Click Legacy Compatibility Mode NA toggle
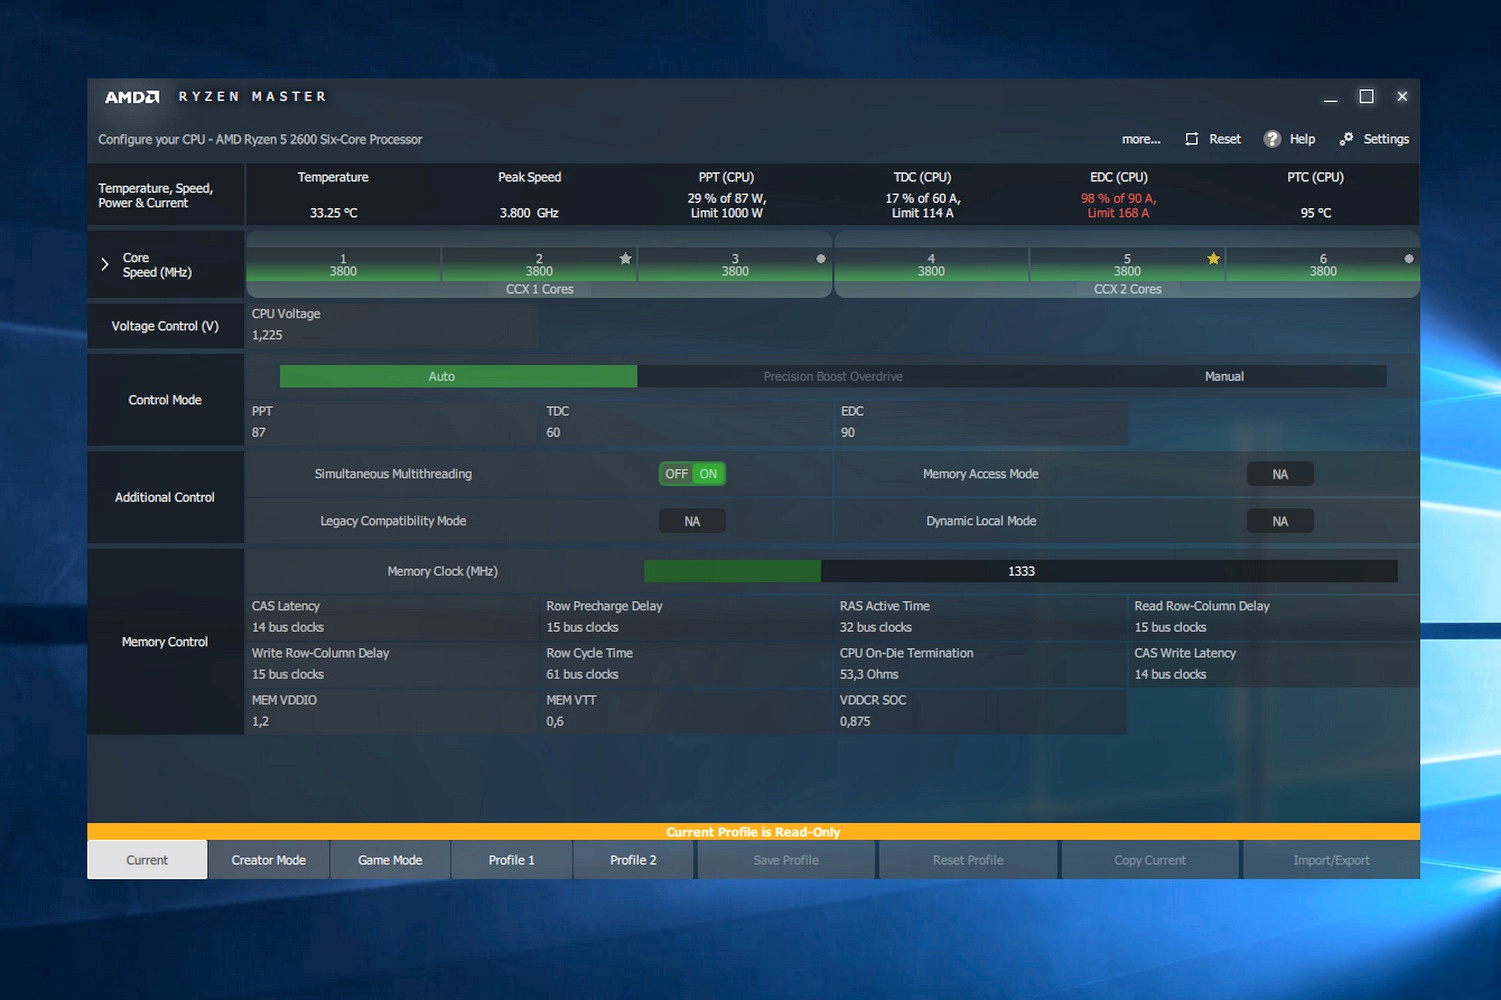Screen dimensions: 1501x1000 point(692,521)
